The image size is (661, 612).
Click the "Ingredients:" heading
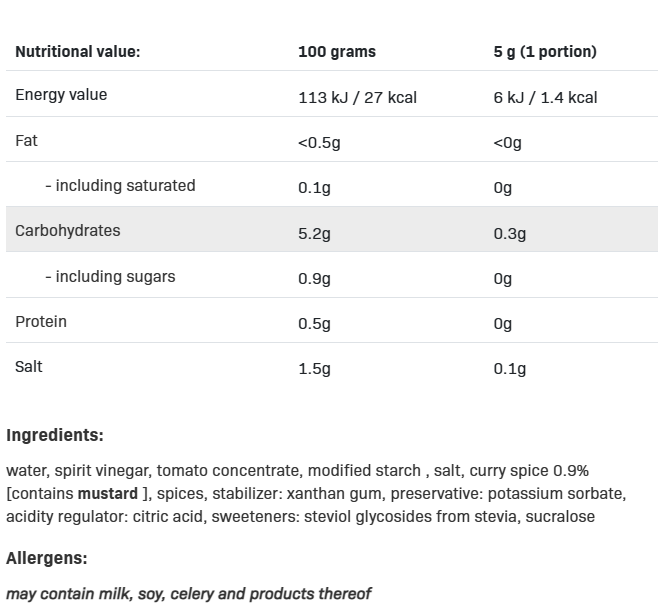point(55,436)
